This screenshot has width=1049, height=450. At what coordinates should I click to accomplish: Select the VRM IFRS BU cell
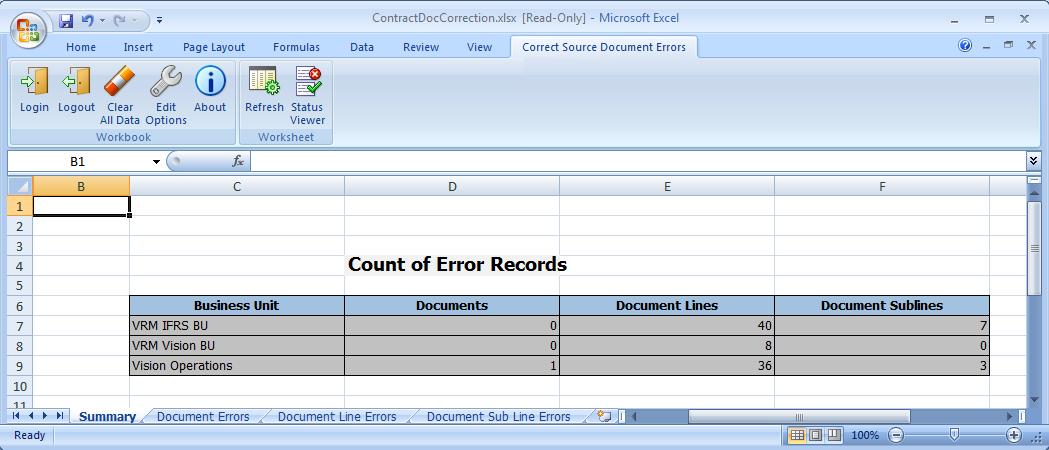(237, 326)
